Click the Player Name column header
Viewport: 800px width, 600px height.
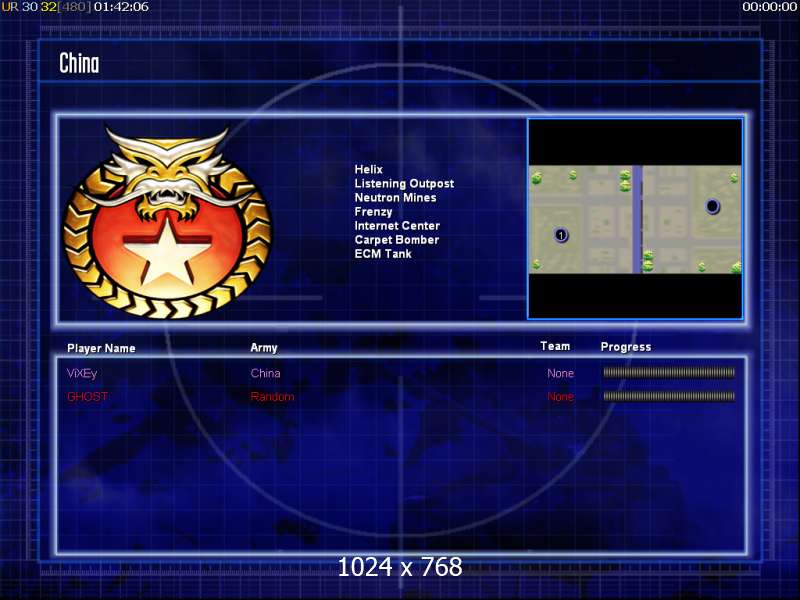(x=101, y=348)
